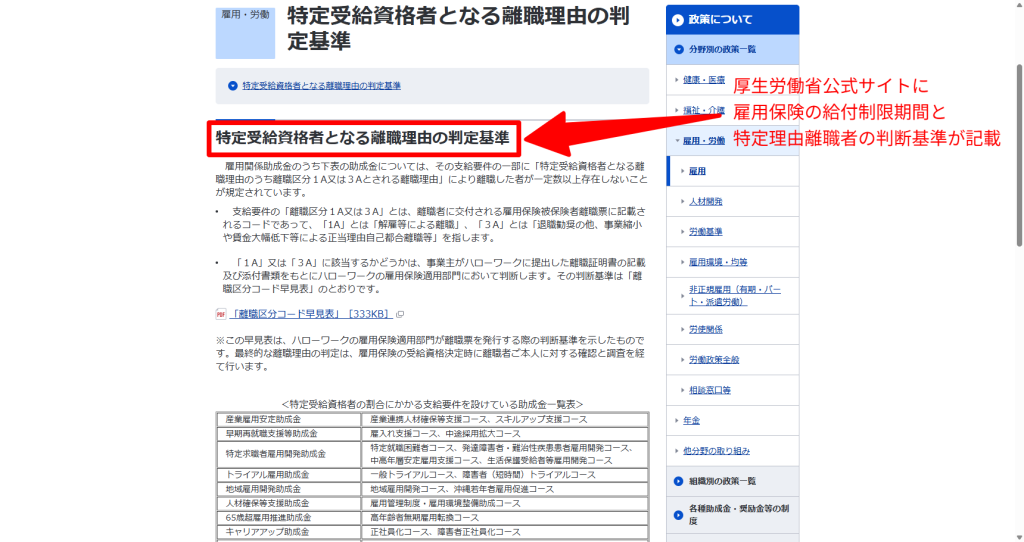Click the 早期再就職支援等助成金 table cell
This screenshot has width=1024, height=542.
pos(289,434)
